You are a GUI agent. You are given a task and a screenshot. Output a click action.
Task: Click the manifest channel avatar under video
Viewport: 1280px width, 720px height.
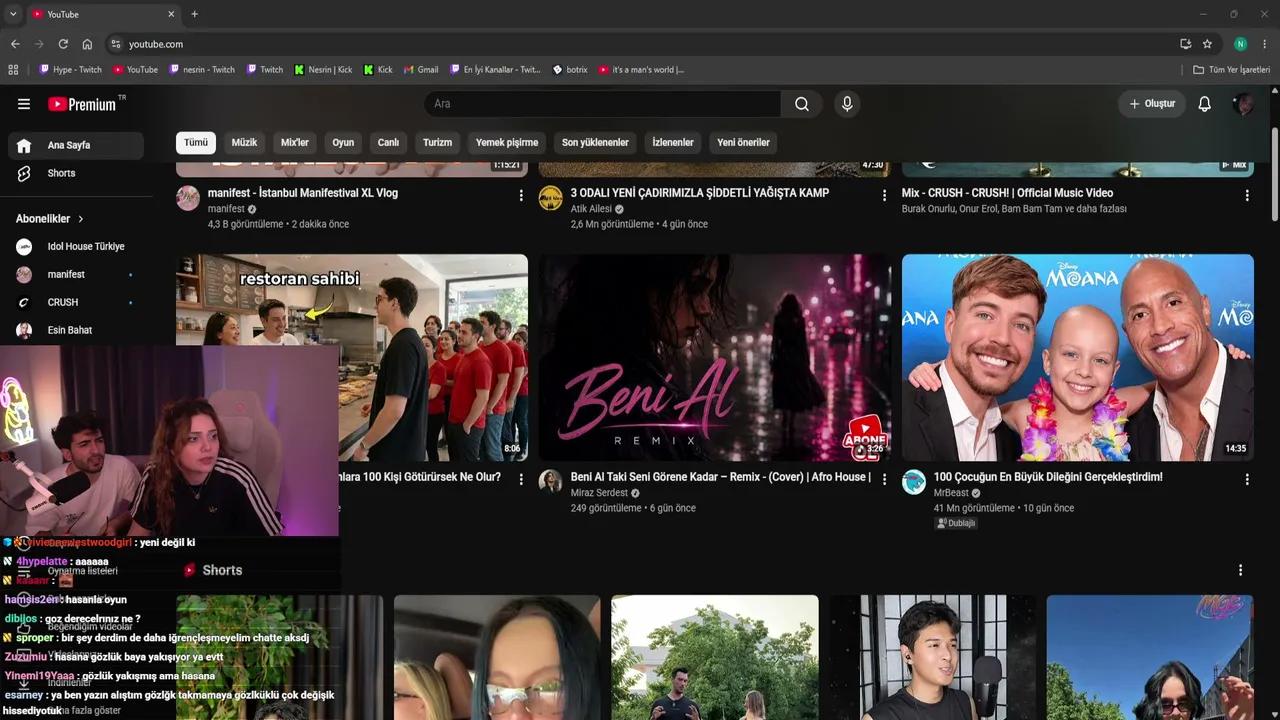point(188,198)
